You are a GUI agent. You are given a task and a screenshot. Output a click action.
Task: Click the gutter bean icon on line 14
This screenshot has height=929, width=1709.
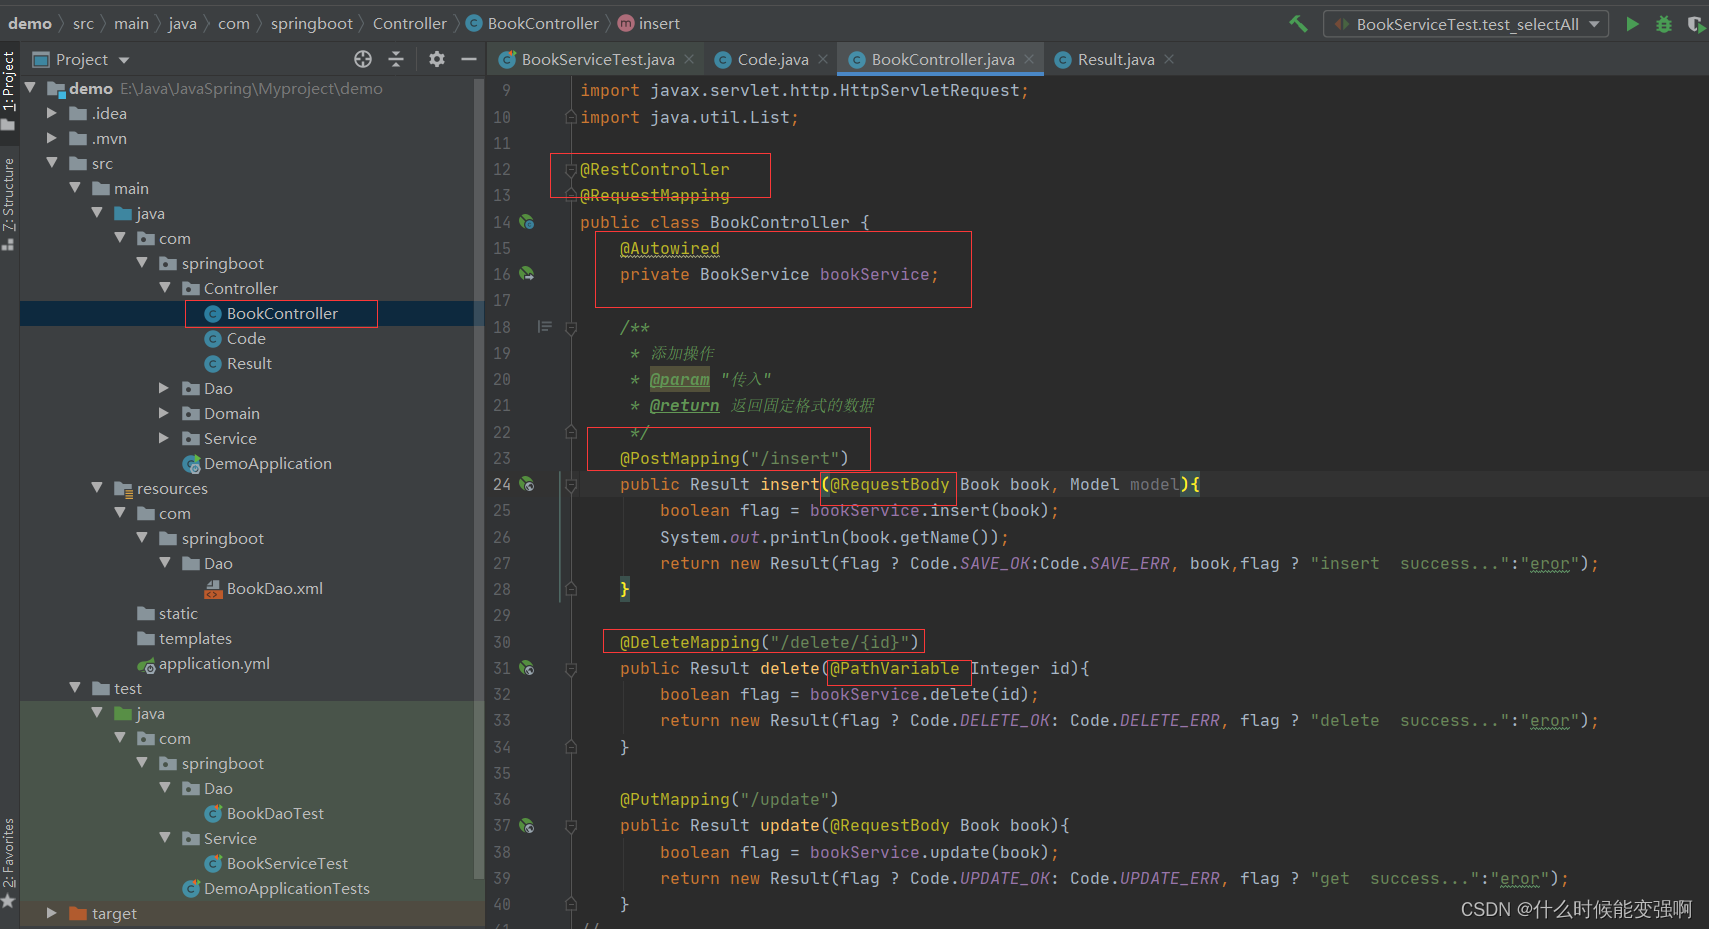[x=527, y=222]
